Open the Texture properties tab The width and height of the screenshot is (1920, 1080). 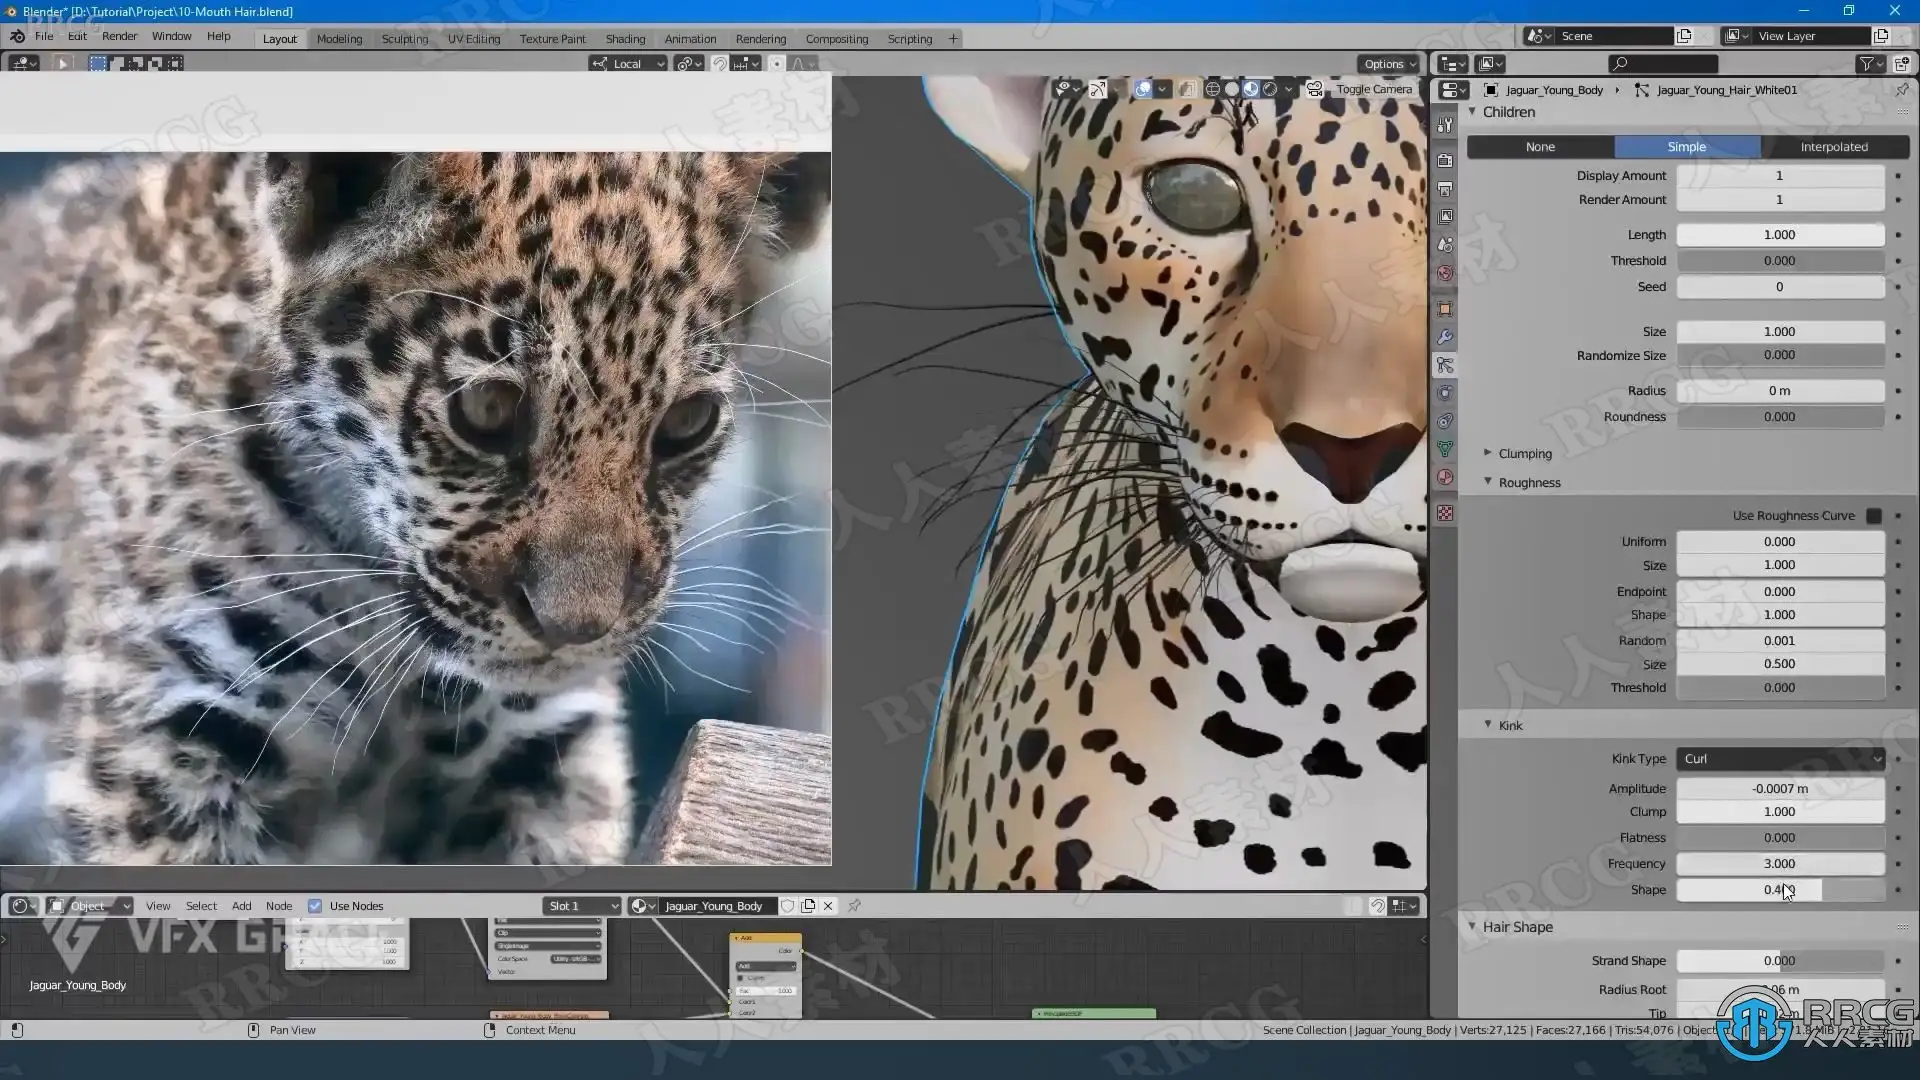tap(1445, 513)
